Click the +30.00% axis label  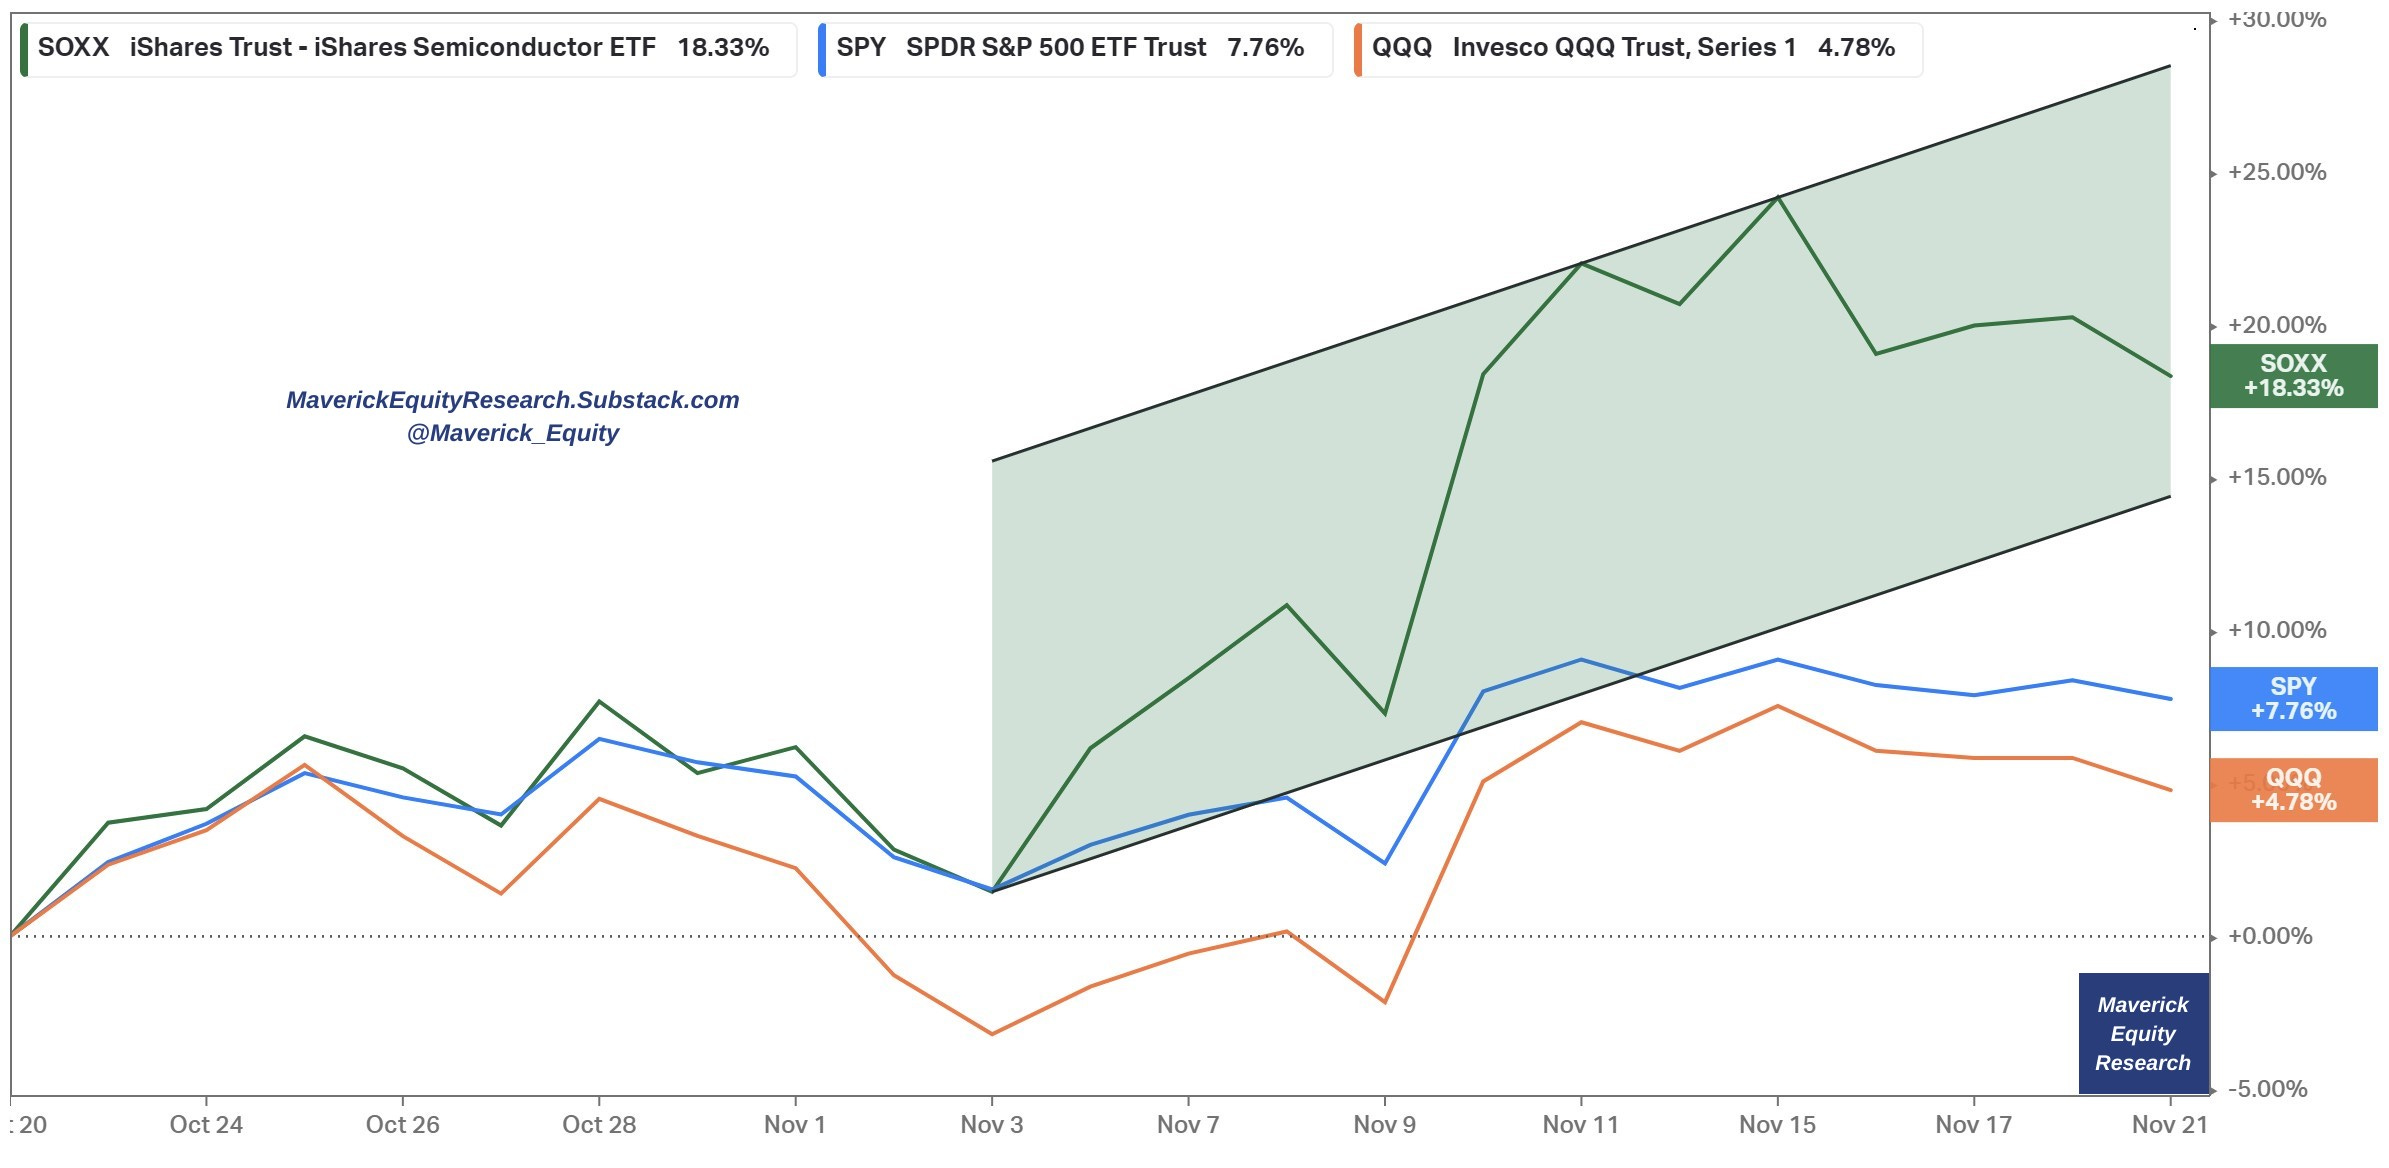click(2277, 19)
